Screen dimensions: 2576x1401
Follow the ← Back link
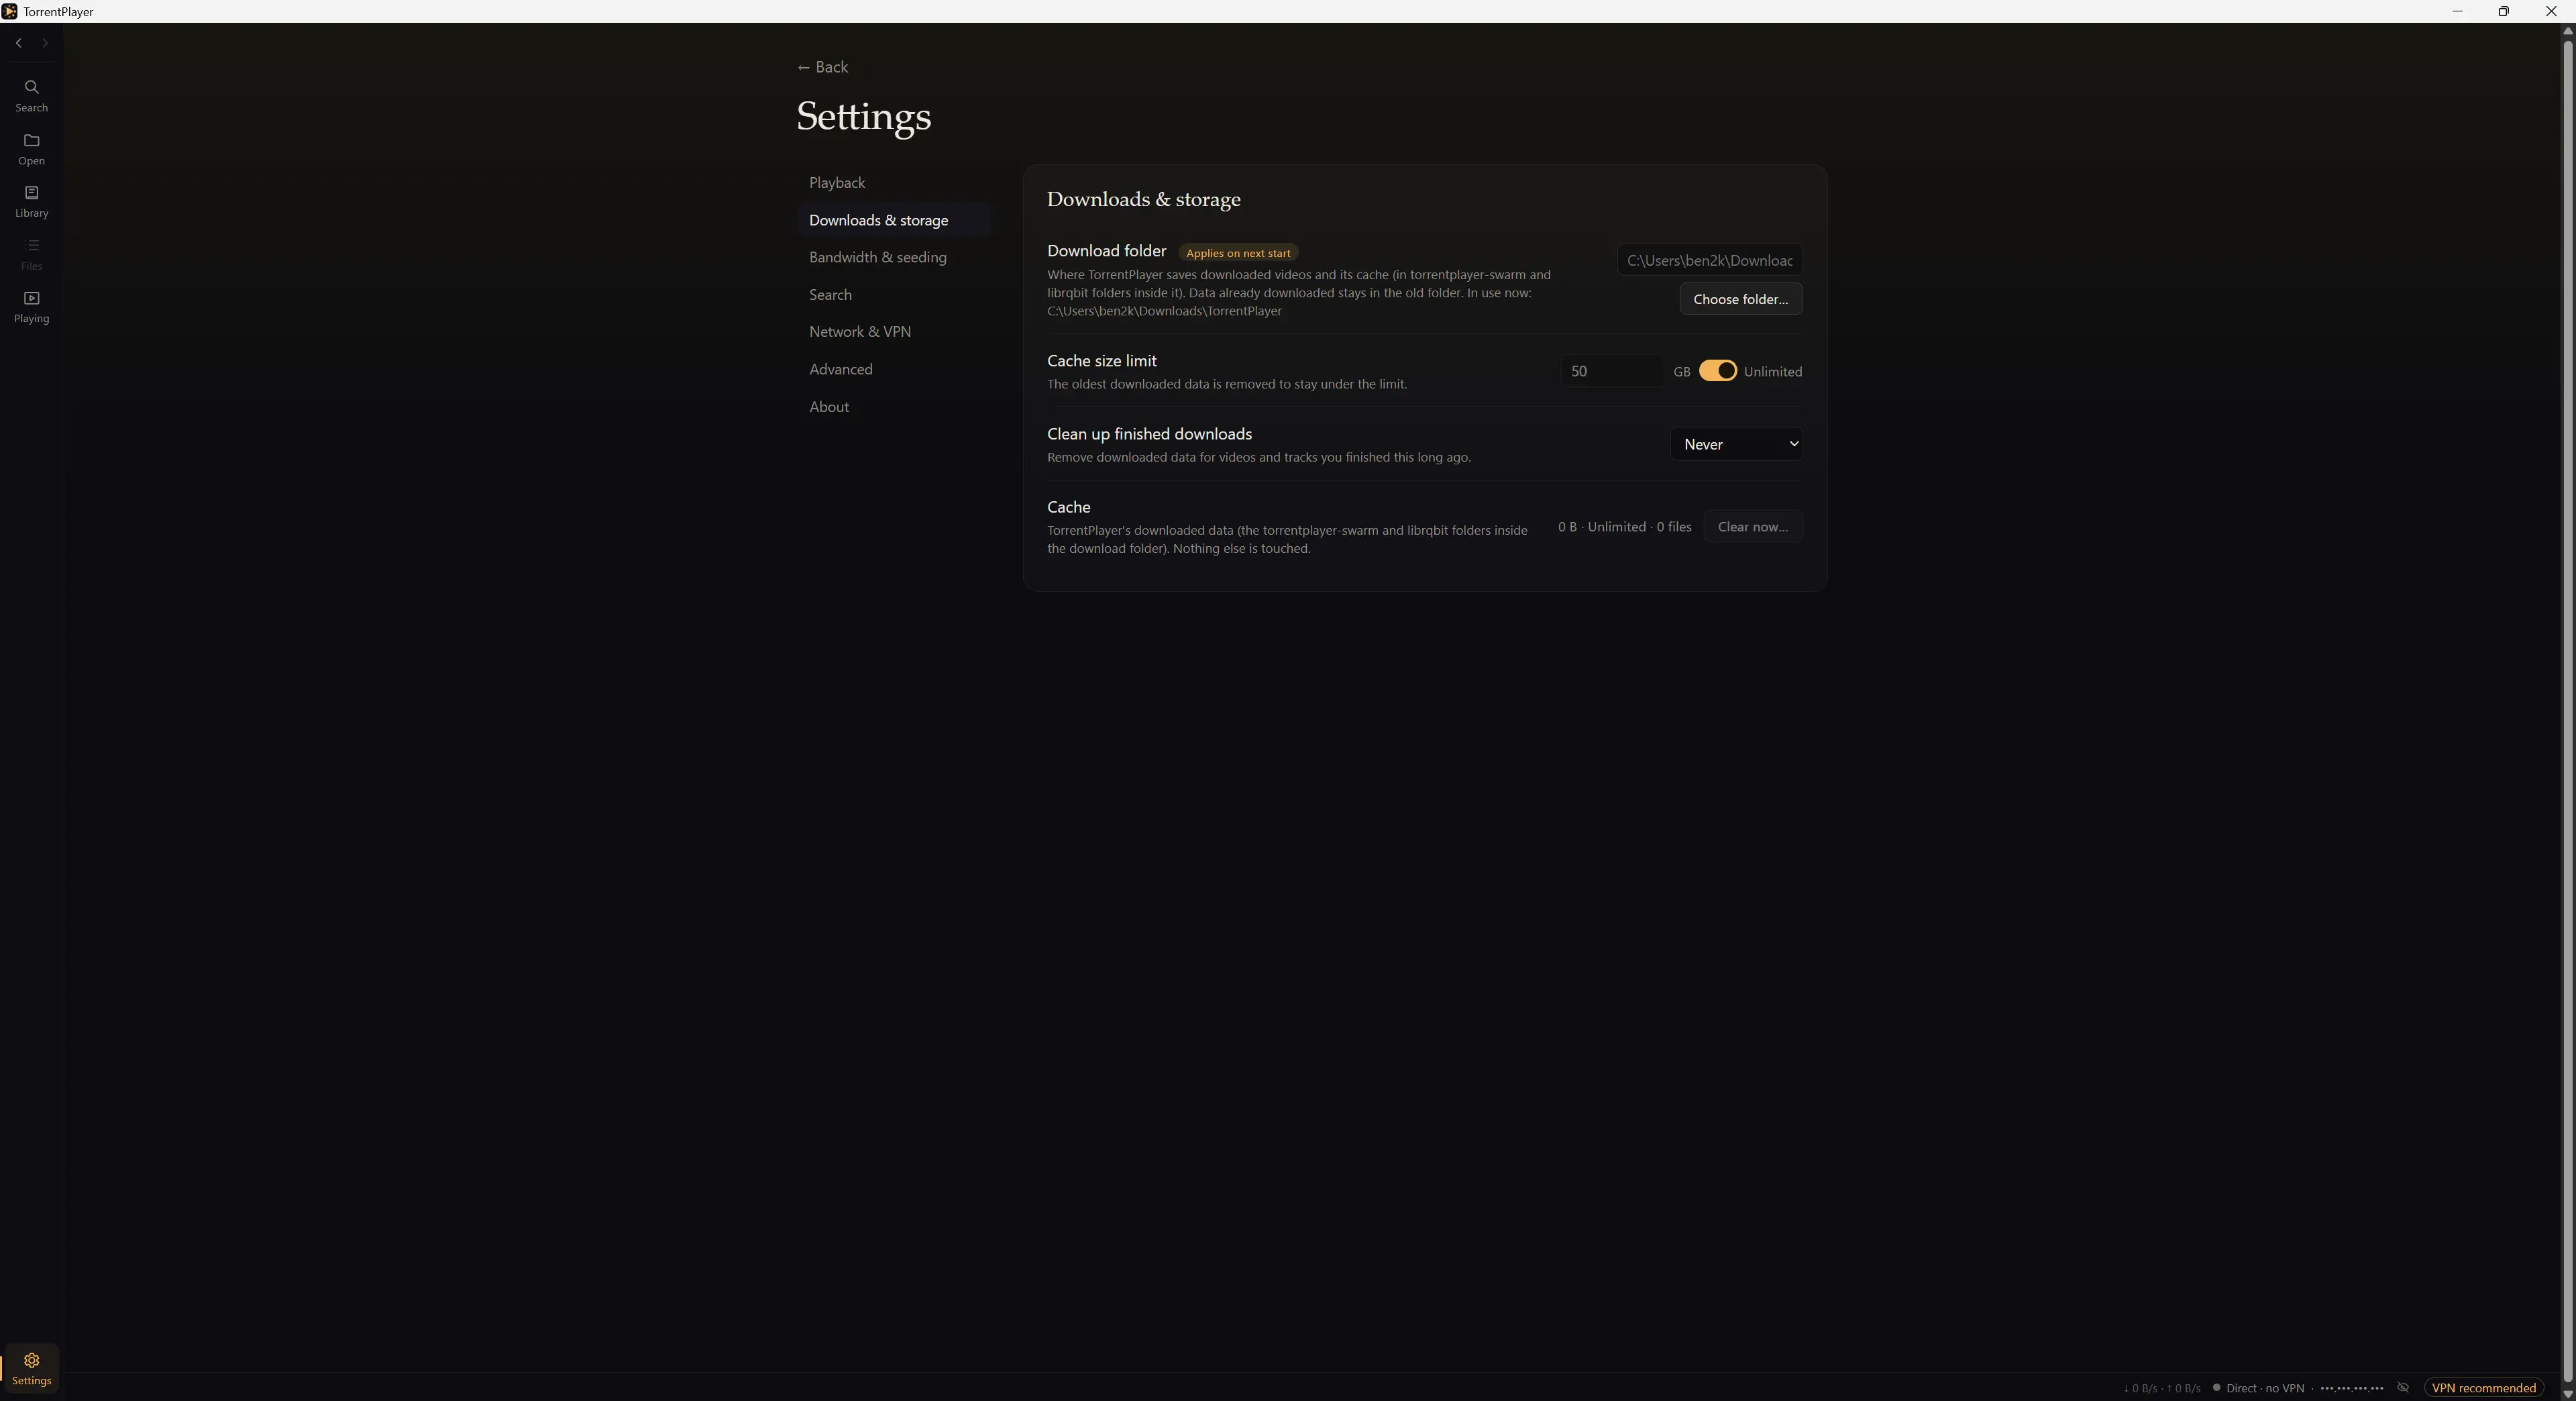coord(822,67)
